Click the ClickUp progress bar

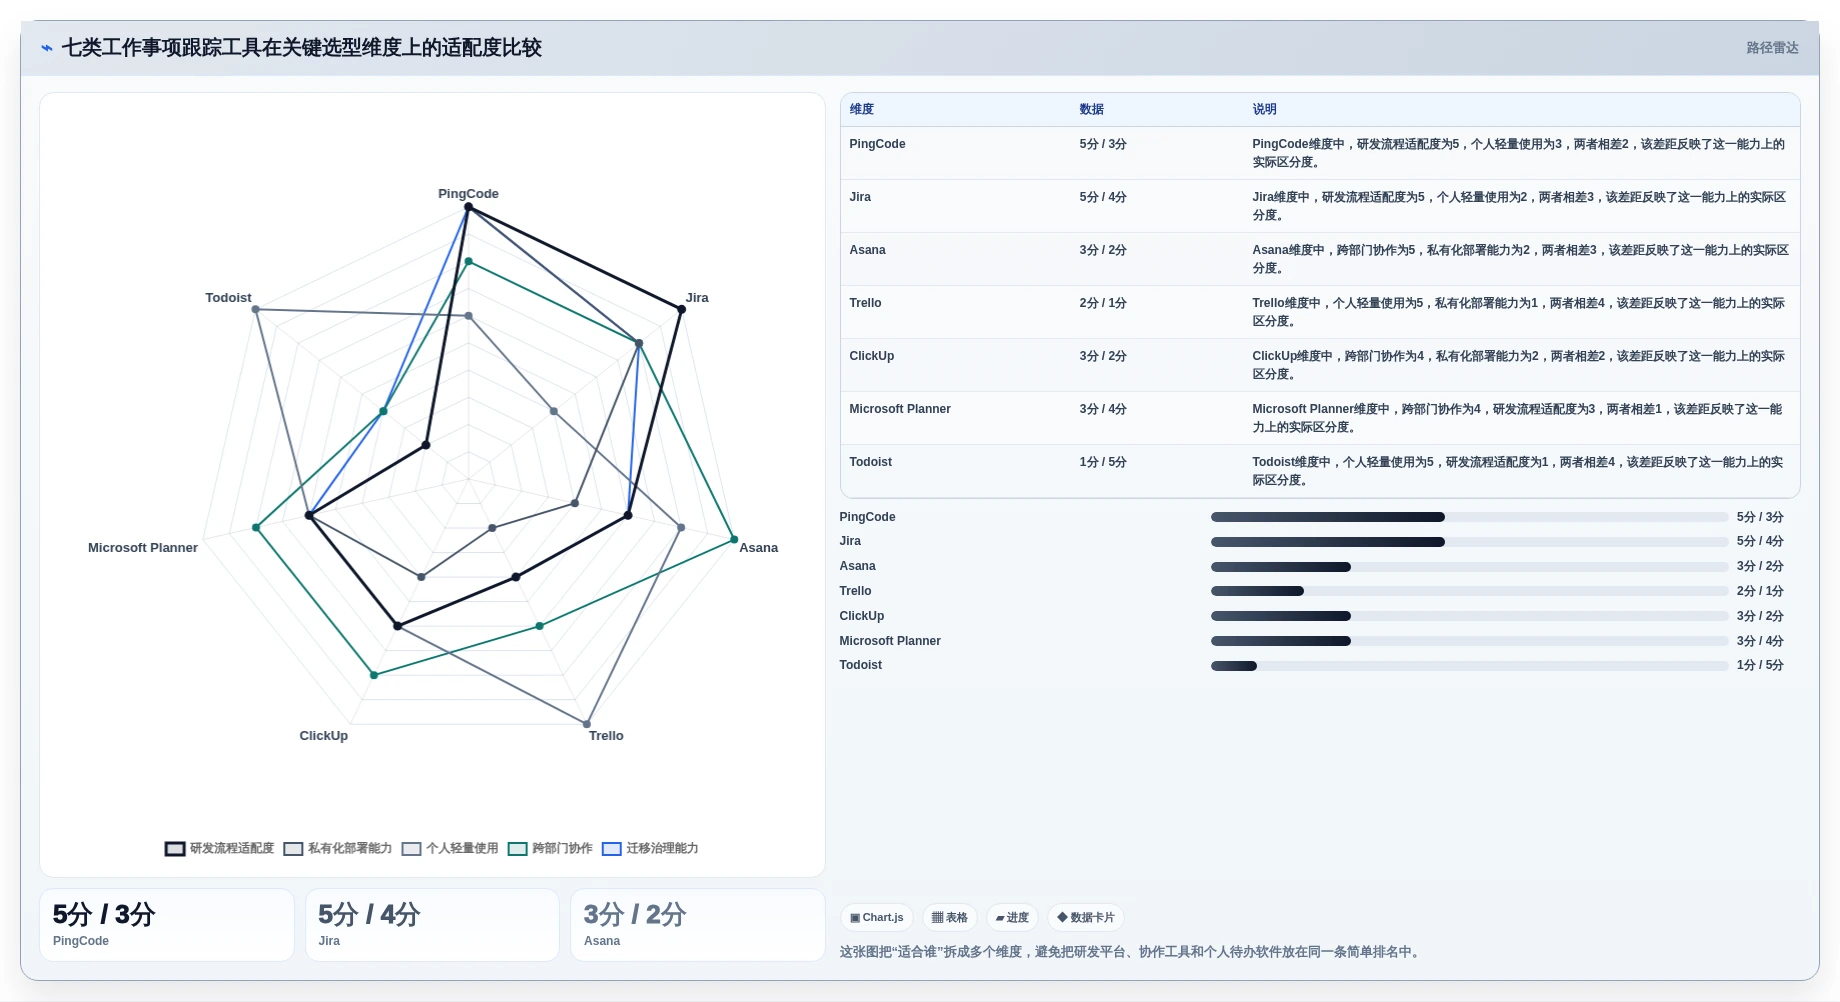click(1469, 616)
